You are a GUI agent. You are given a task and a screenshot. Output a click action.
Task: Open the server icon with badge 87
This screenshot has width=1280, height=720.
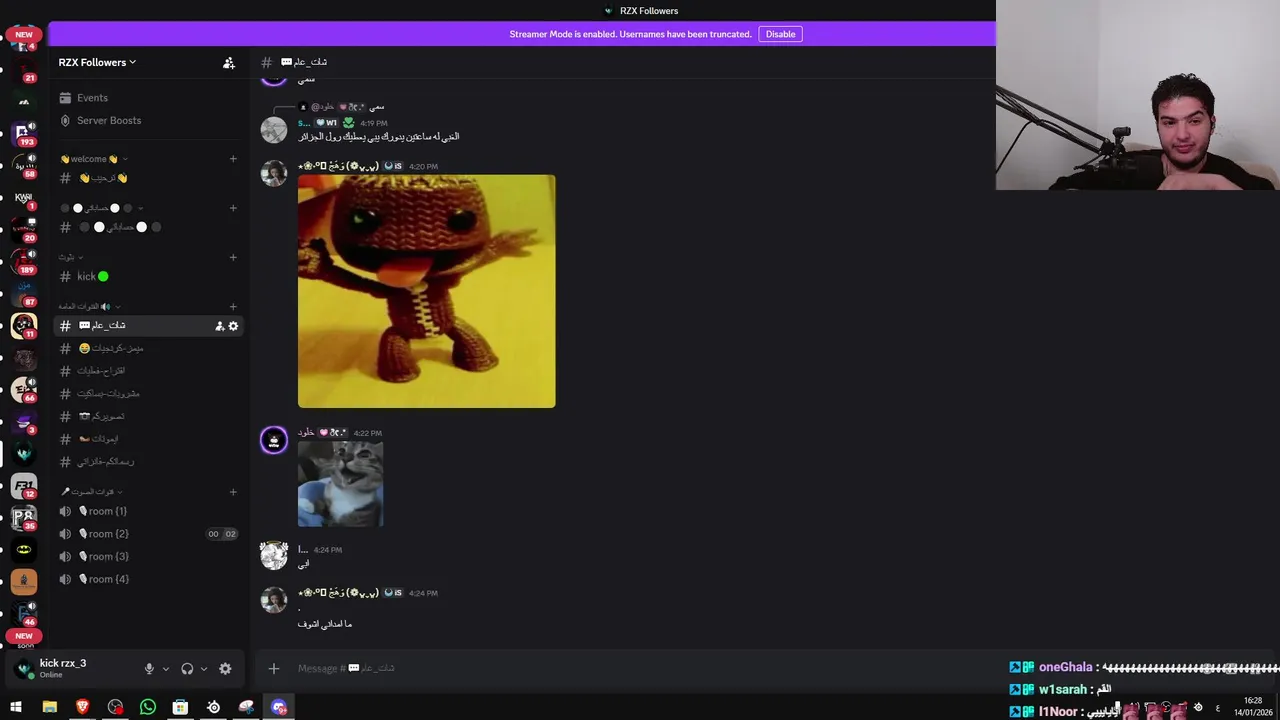24,293
